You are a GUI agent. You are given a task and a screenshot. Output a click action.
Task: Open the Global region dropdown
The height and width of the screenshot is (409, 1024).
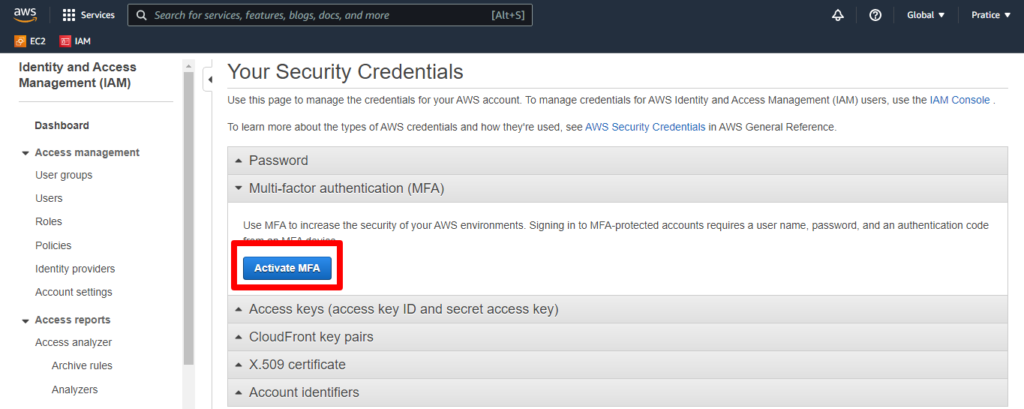[925, 15]
